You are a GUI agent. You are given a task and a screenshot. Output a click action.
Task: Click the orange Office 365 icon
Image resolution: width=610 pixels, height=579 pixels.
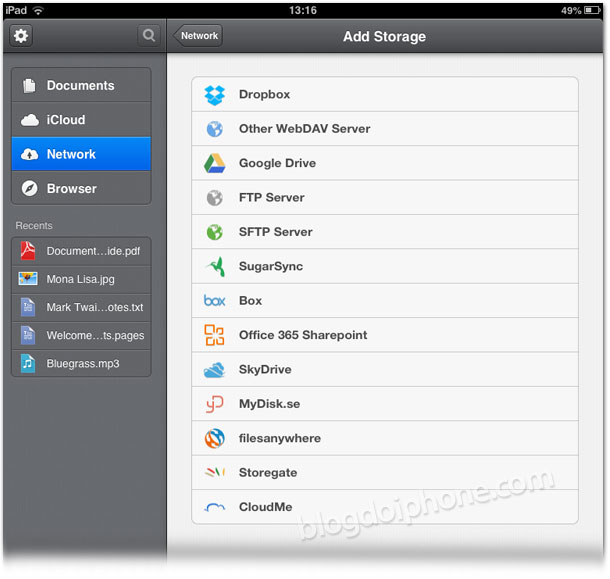(215, 335)
